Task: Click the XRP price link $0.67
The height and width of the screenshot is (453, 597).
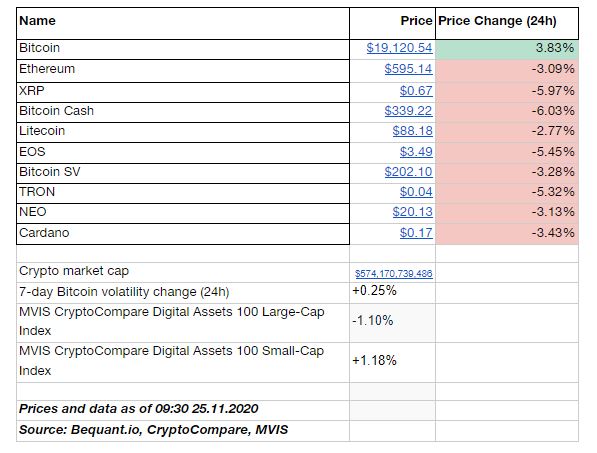Action: point(416,91)
